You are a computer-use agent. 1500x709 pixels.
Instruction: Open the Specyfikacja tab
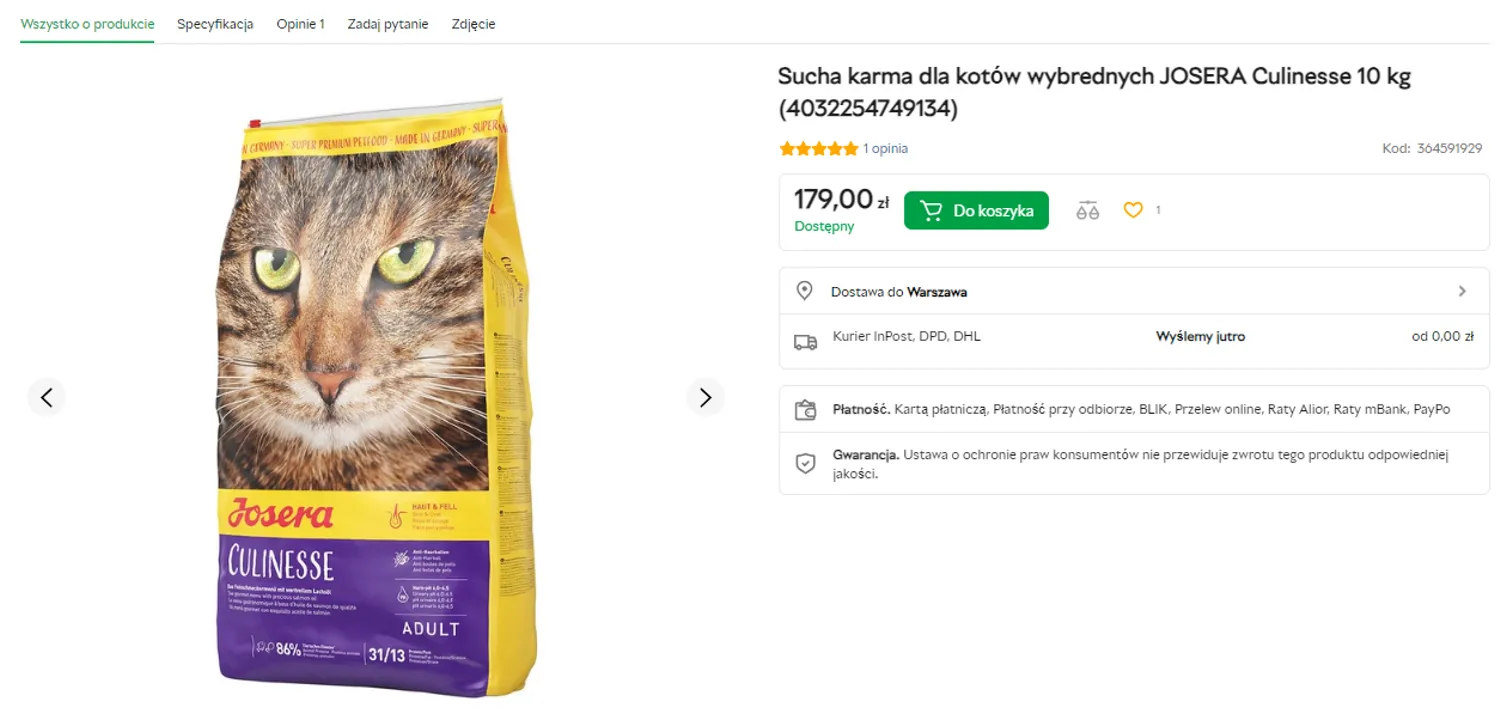215,24
